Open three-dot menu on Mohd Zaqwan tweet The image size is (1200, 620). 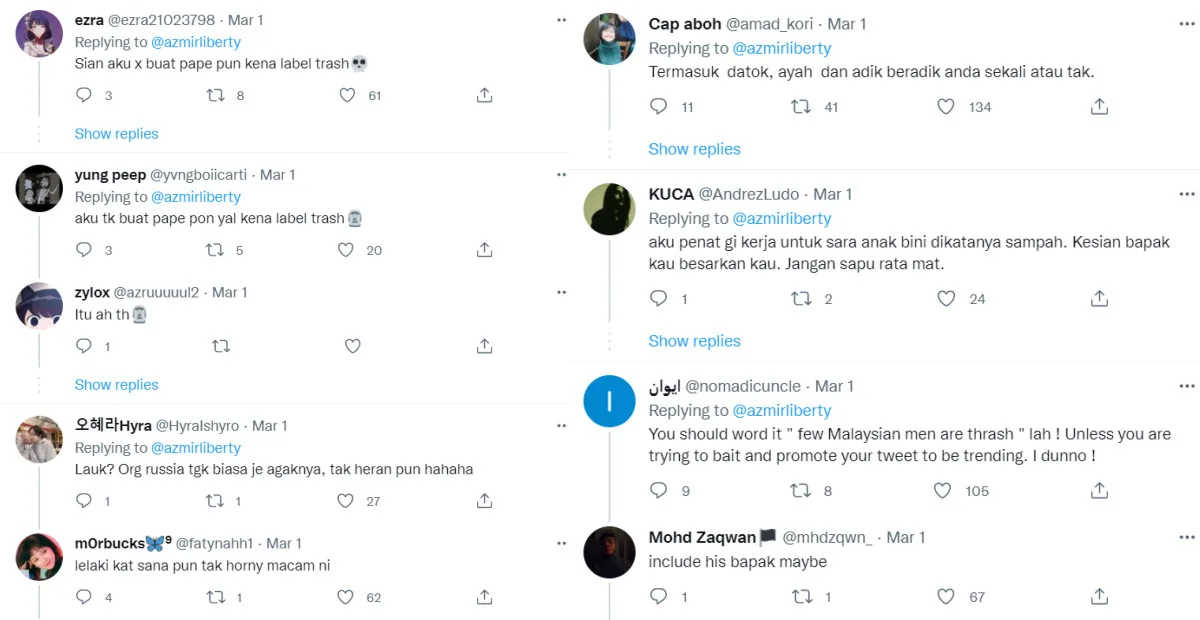1185,537
